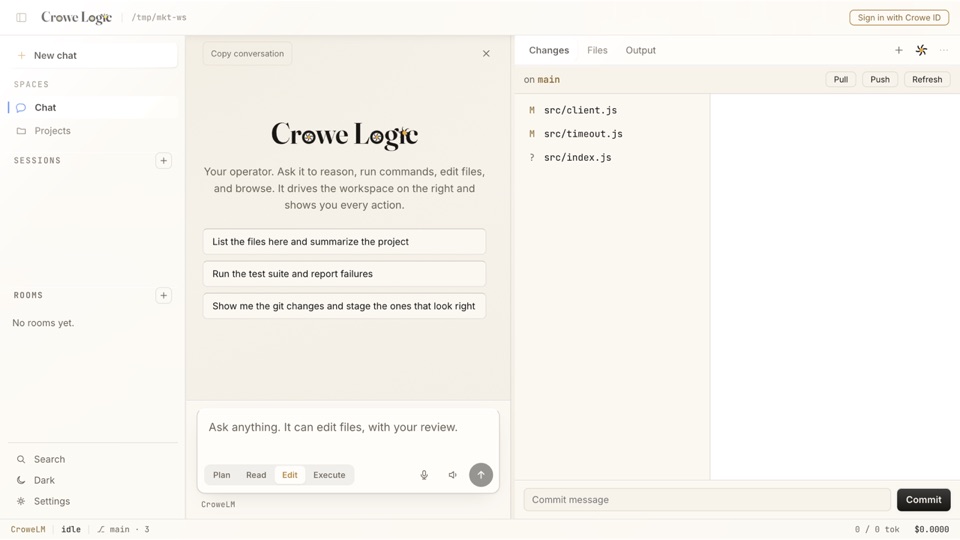The height and width of the screenshot is (540, 960).
Task: Start voice input with the microphone icon
Action: pyautogui.click(x=424, y=474)
